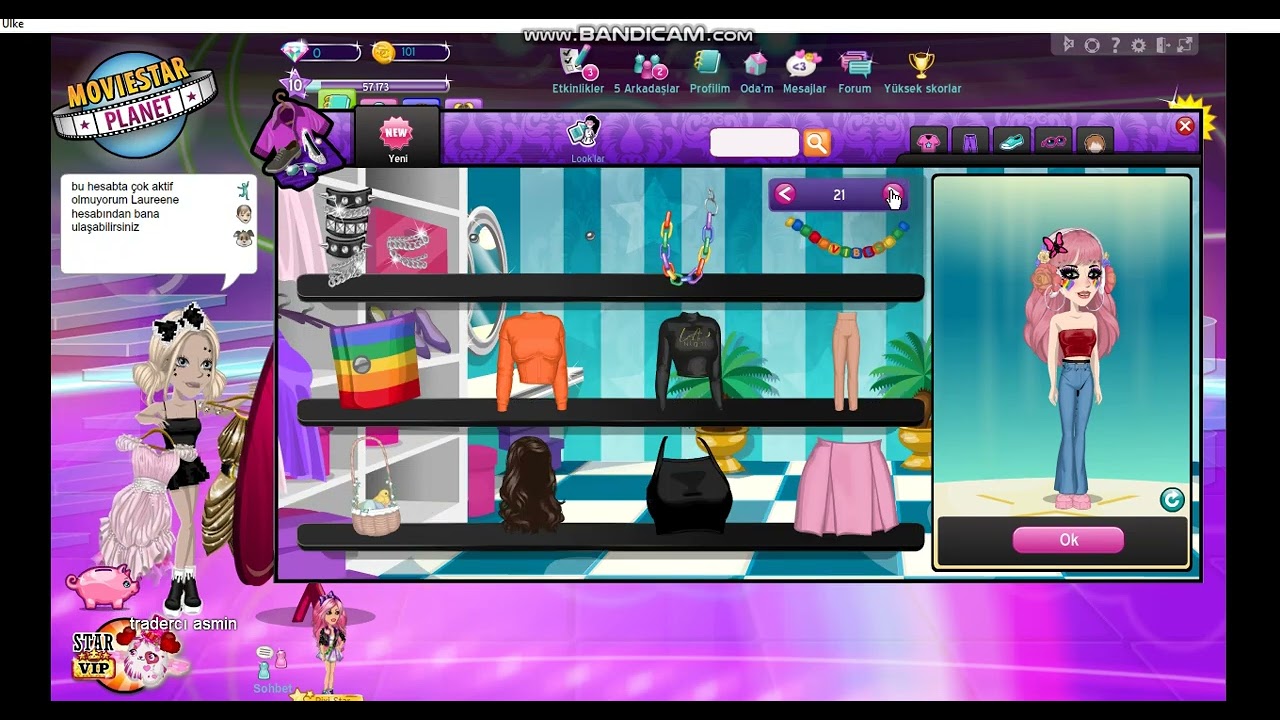Screen dimensions: 1280x720
Task: Select the rainbow striped bag item
Action: click(376, 361)
